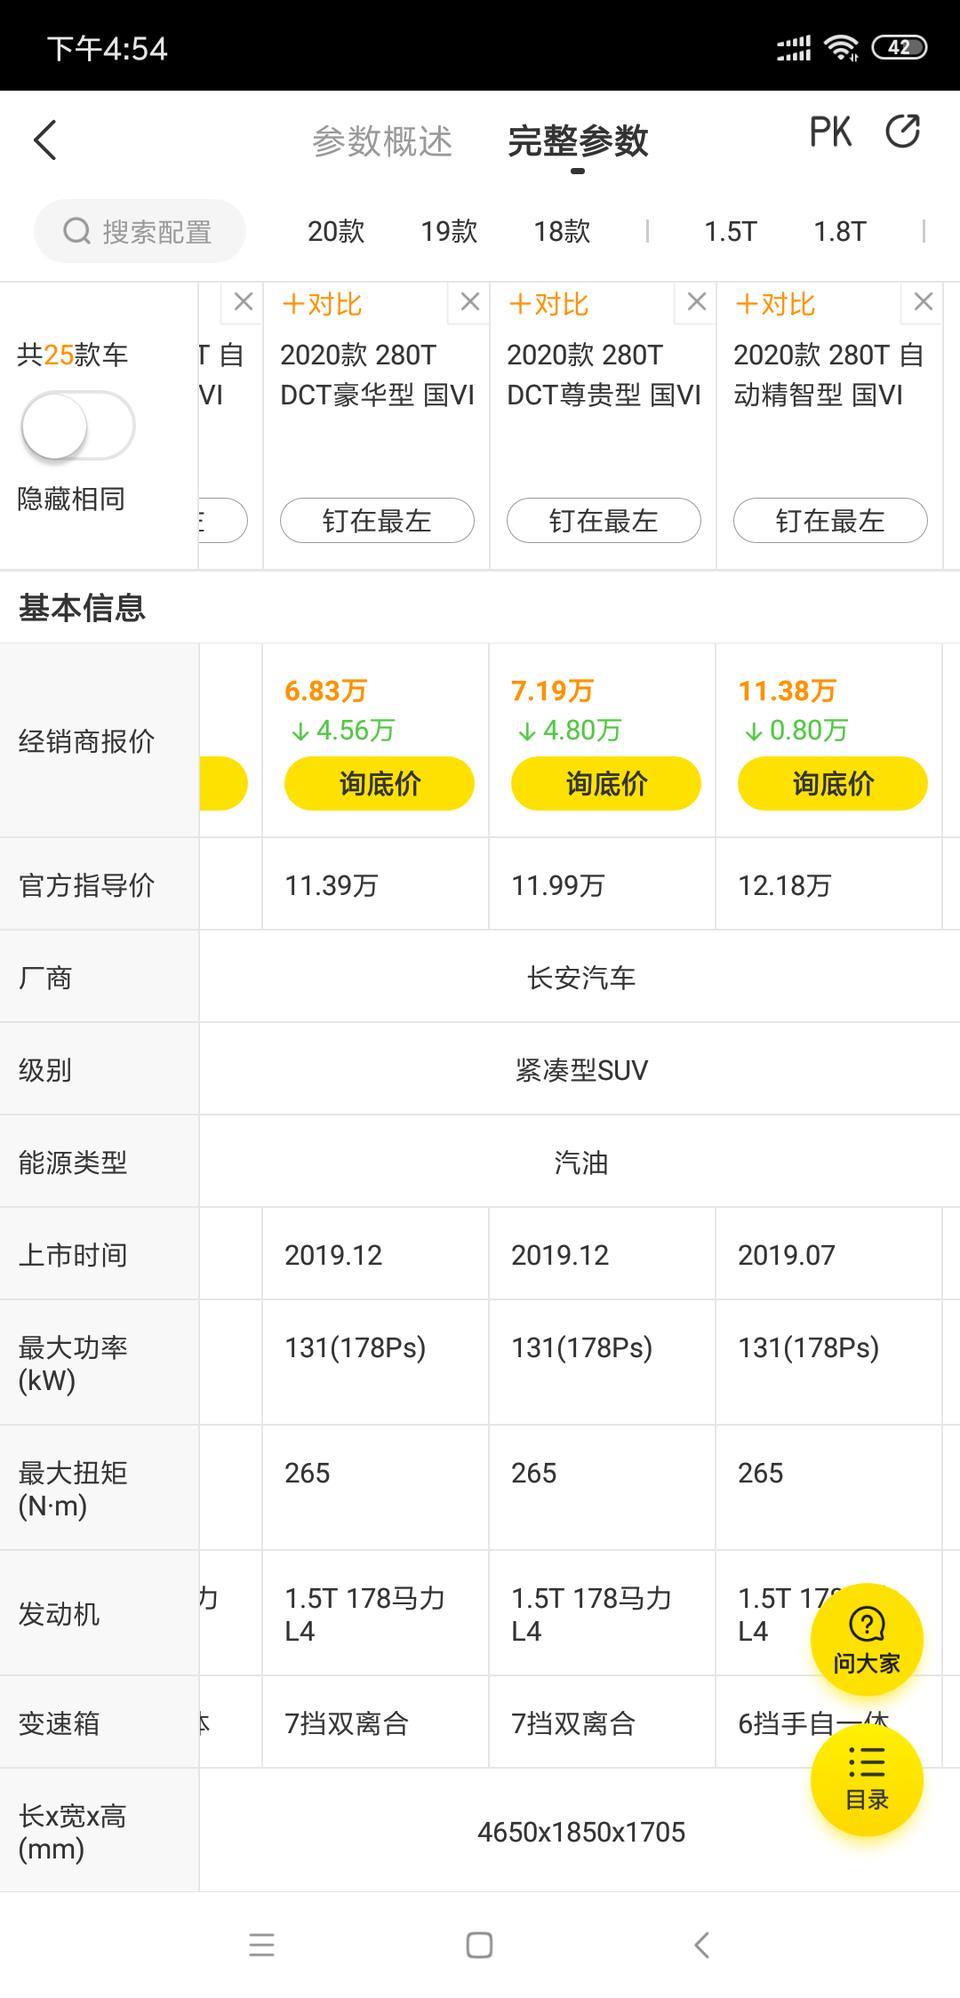Filter by 19款 model year
Image resolution: width=960 pixels, height=1998 pixels.
coord(449,232)
